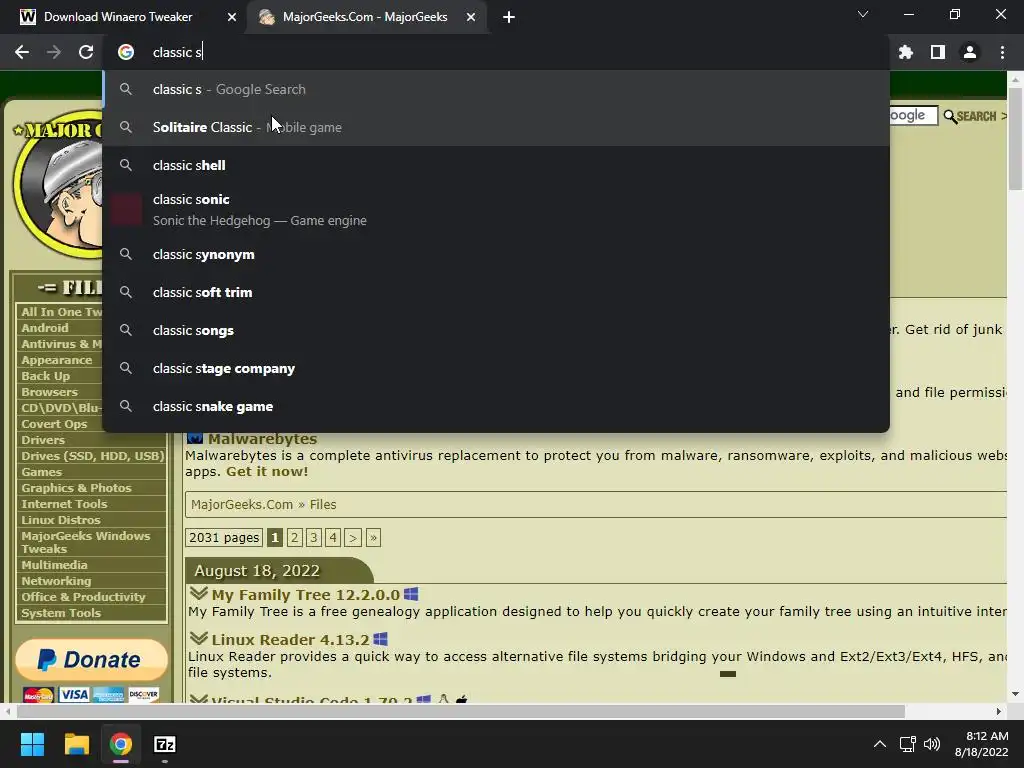Select 'classic songs' suggestion
The height and width of the screenshot is (768, 1024).
[496, 330]
